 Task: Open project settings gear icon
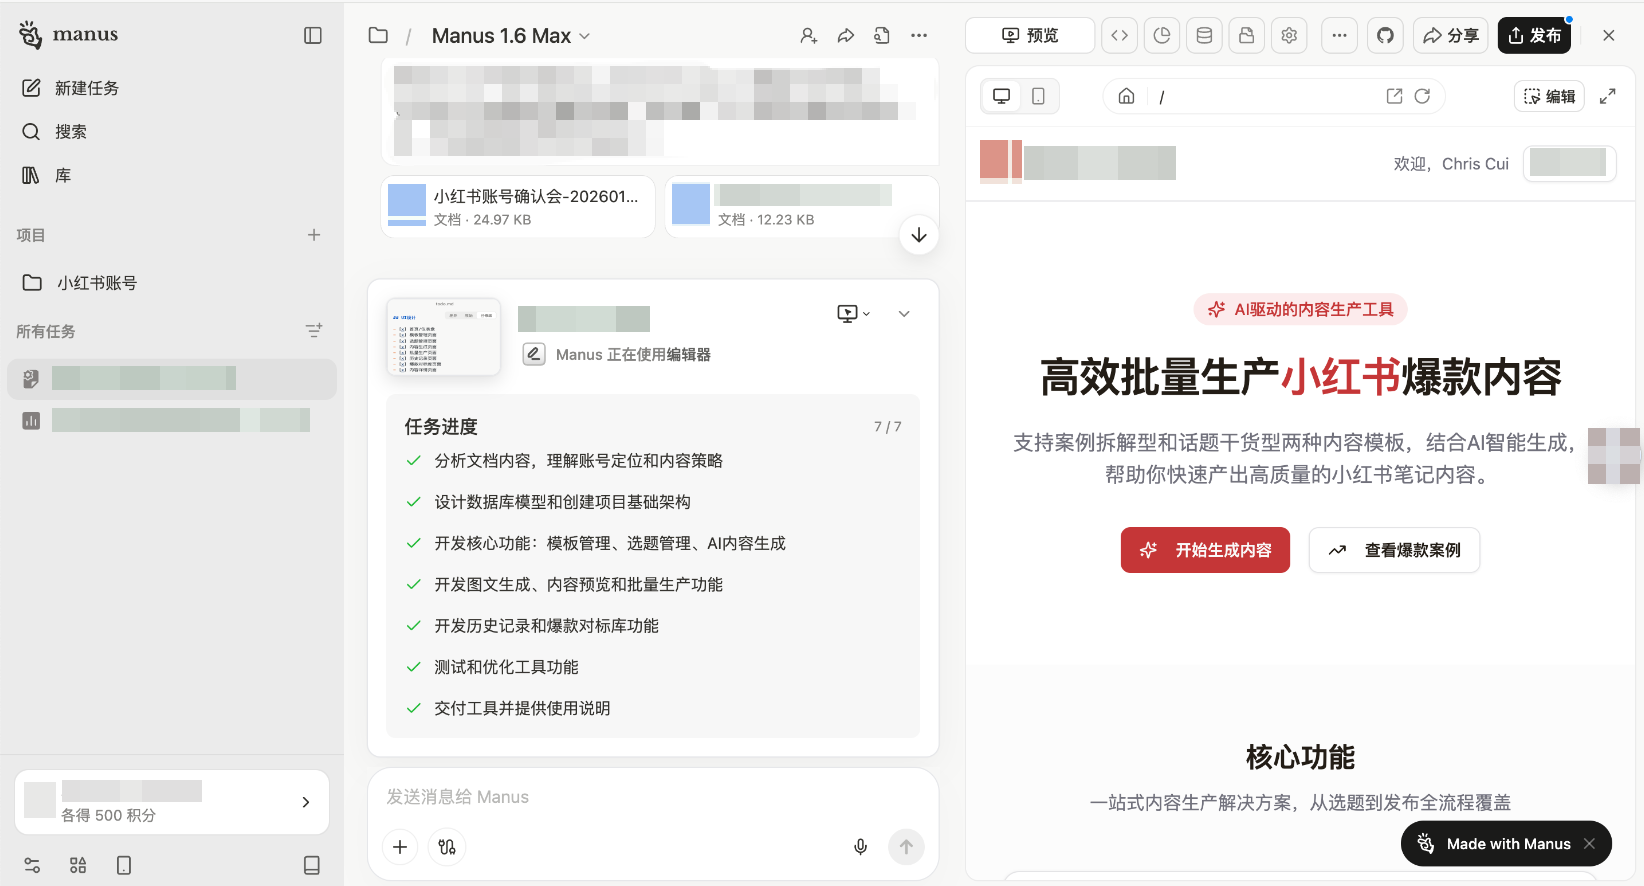(1289, 36)
